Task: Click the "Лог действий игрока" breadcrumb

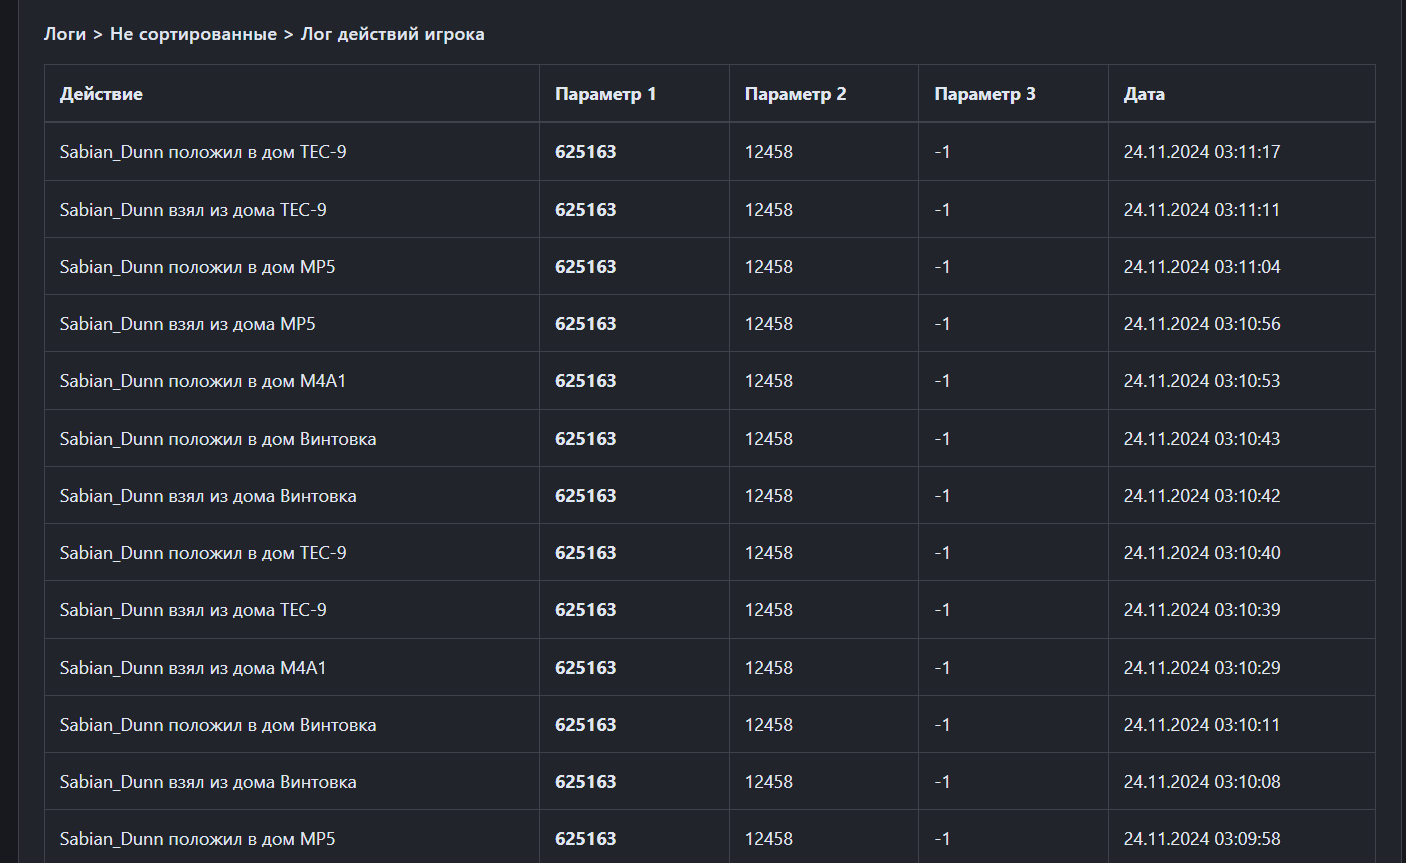Action: click(392, 34)
